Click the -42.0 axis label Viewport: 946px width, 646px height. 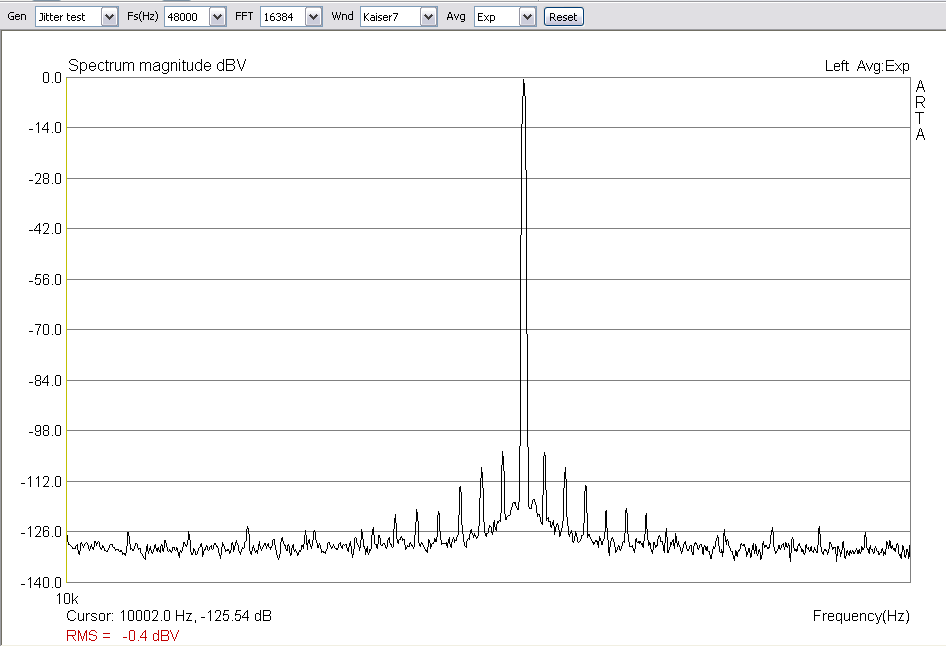[45, 229]
